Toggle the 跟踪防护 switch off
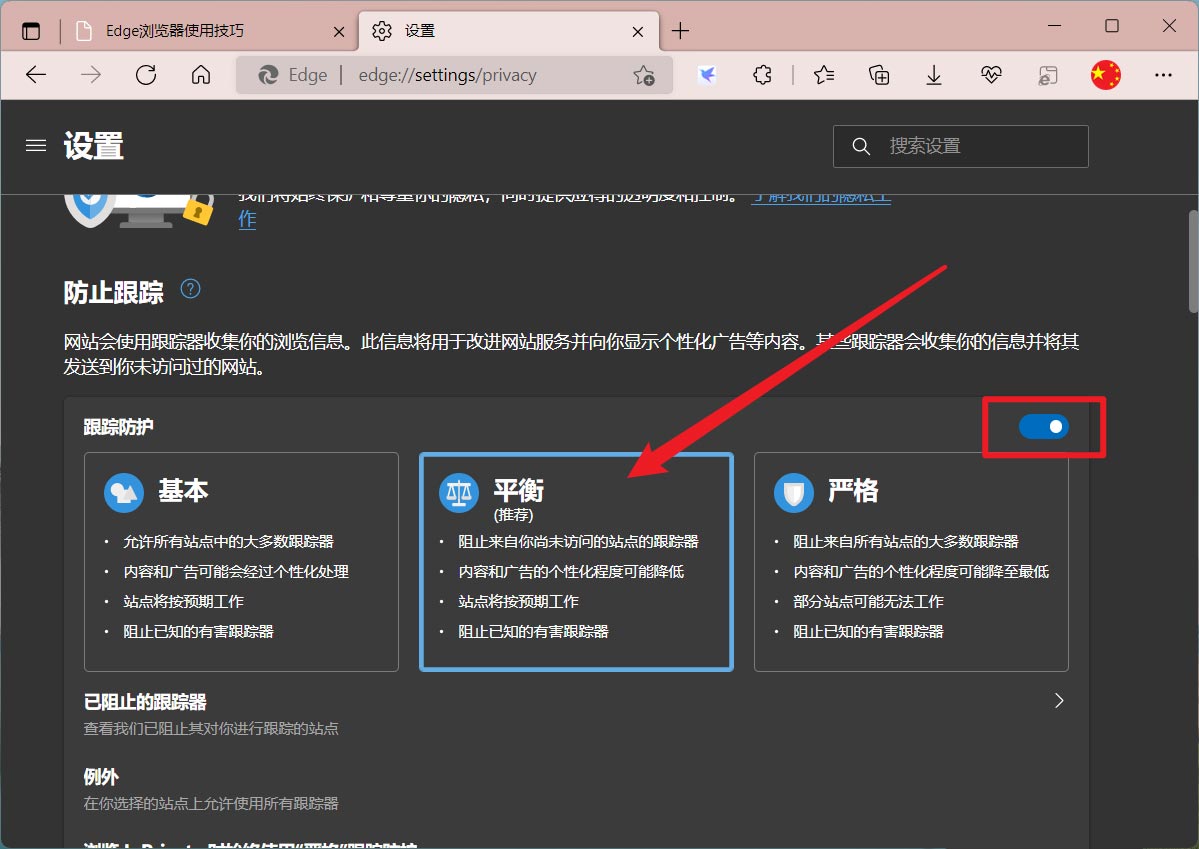 (1044, 427)
